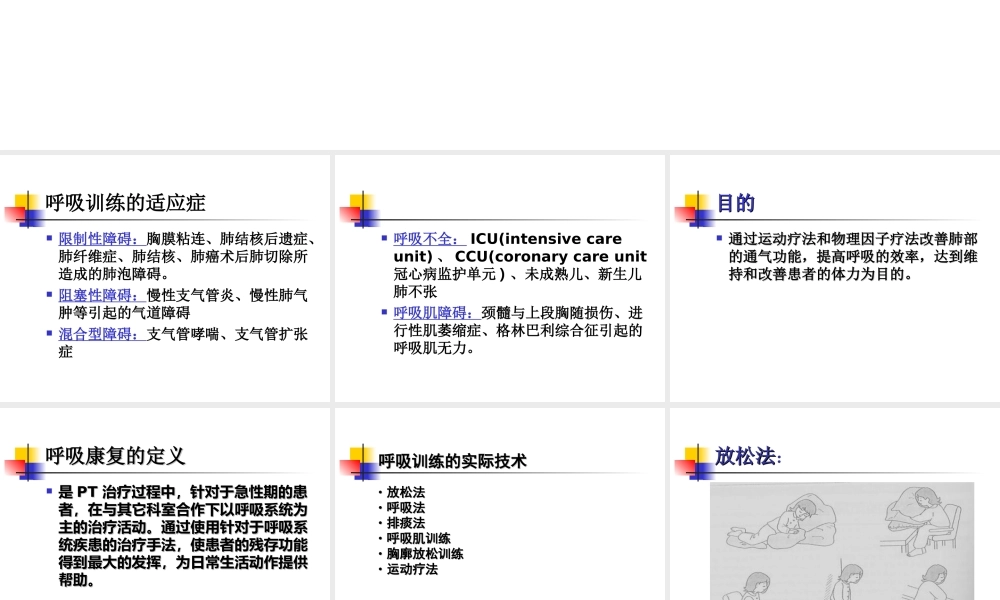This screenshot has height=600, width=1000.
Task: Select the bullet marker before "阻塞性障碍"
Action: coord(49,296)
